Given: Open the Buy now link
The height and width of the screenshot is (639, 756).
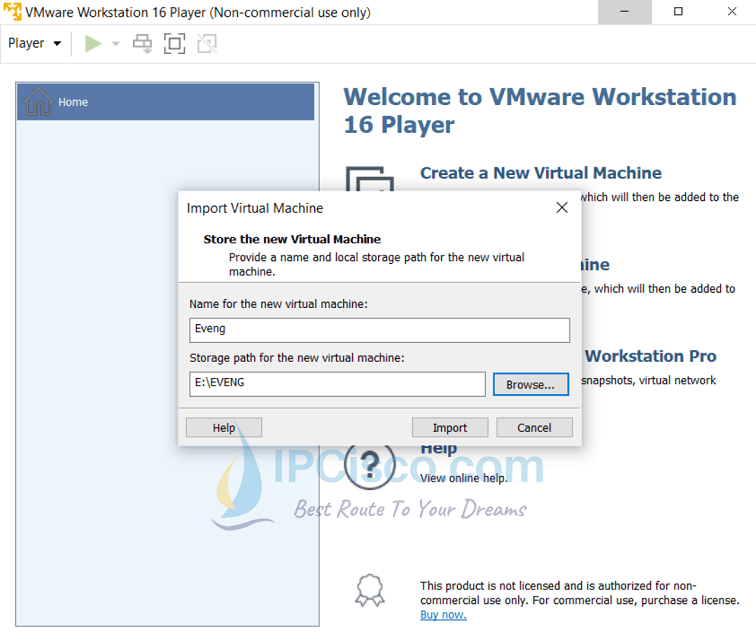Looking at the screenshot, I should [x=443, y=615].
